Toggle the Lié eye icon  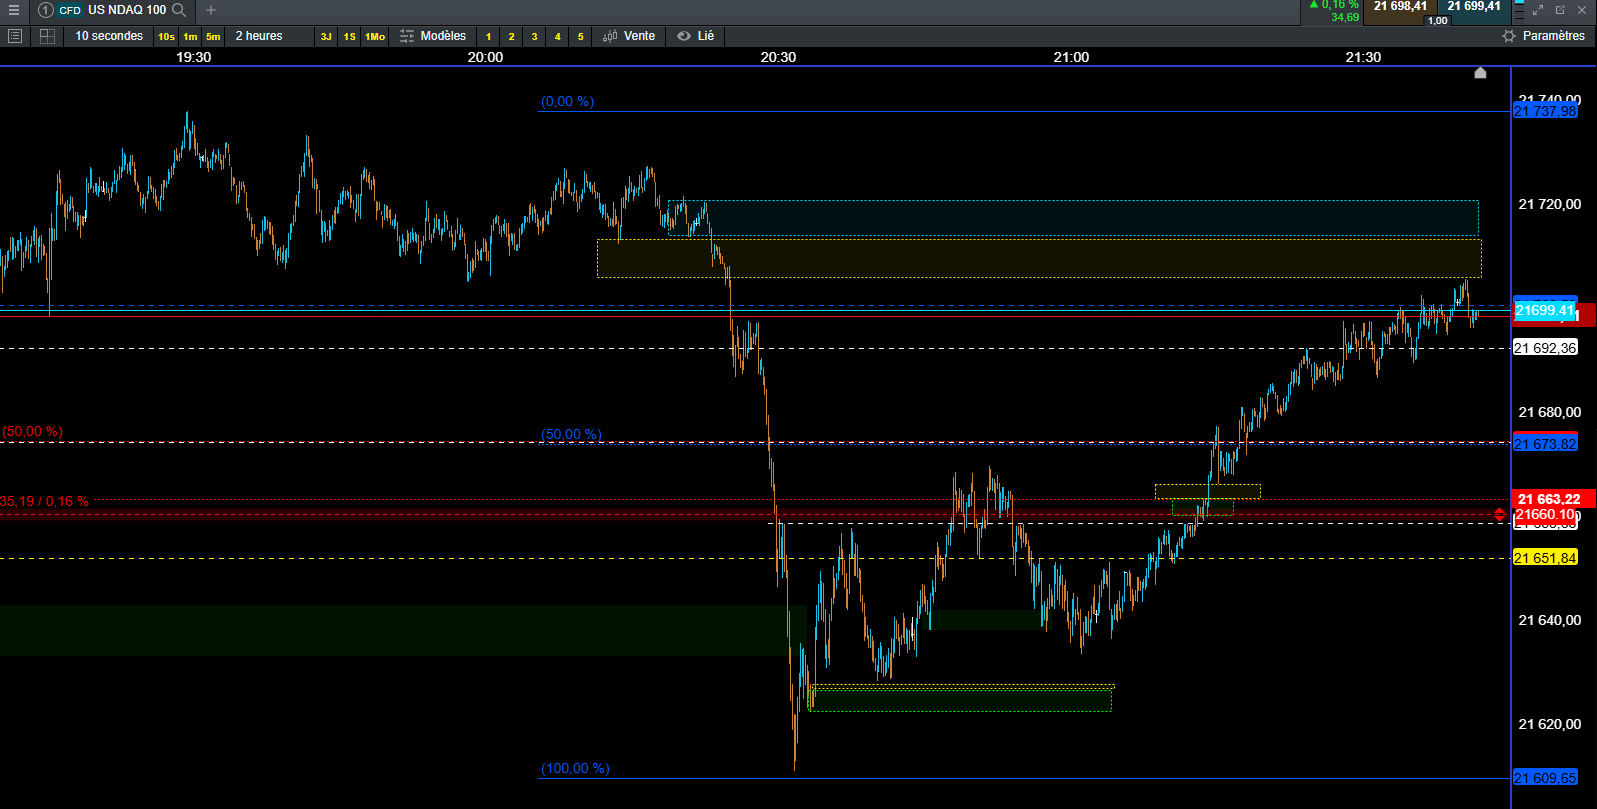tap(684, 36)
